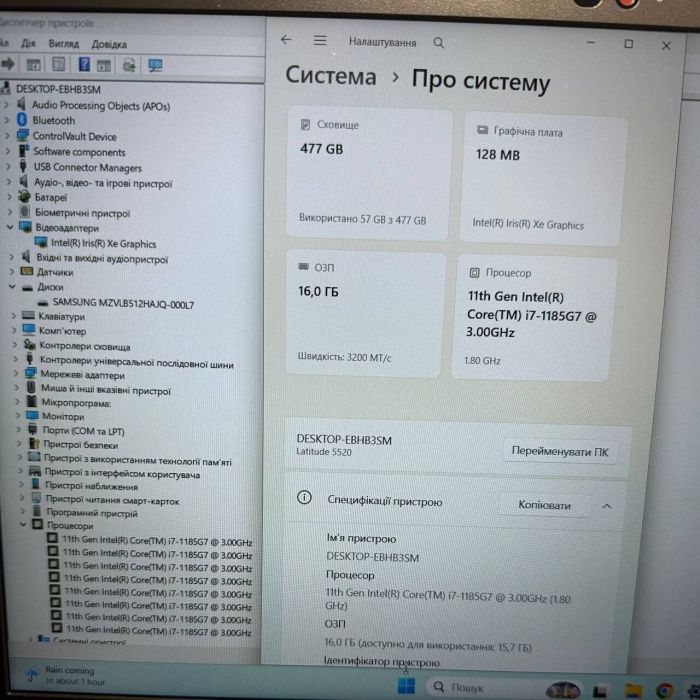
Task: Click 'Використано 57 GB з 477 GB' text
Action: coord(362,219)
